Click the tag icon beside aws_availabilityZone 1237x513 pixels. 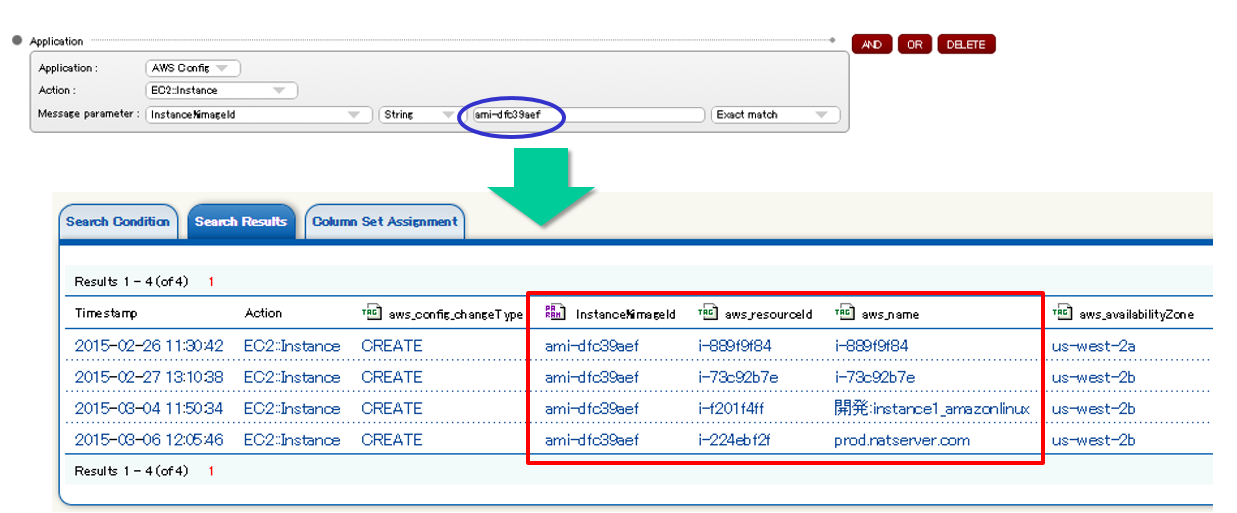pyautogui.click(x=1061, y=313)
